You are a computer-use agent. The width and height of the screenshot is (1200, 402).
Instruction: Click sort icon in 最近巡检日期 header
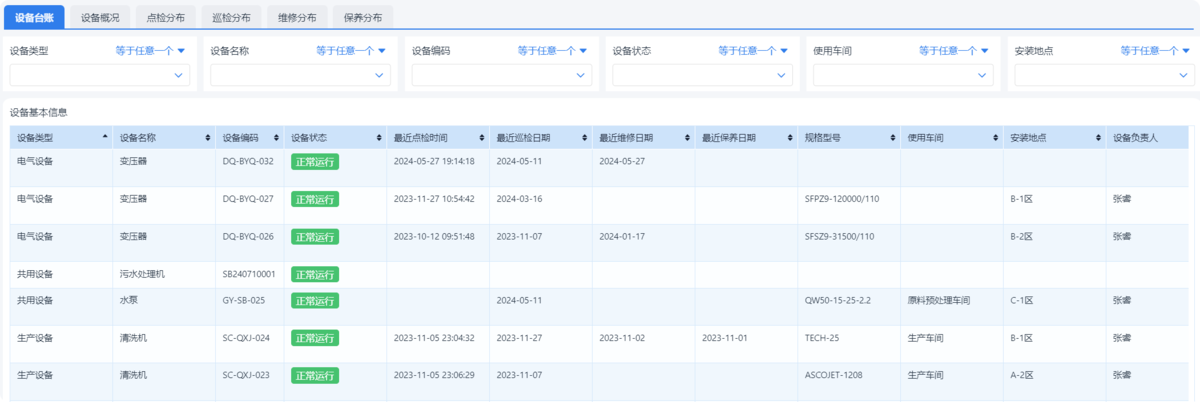coord(585,137)
